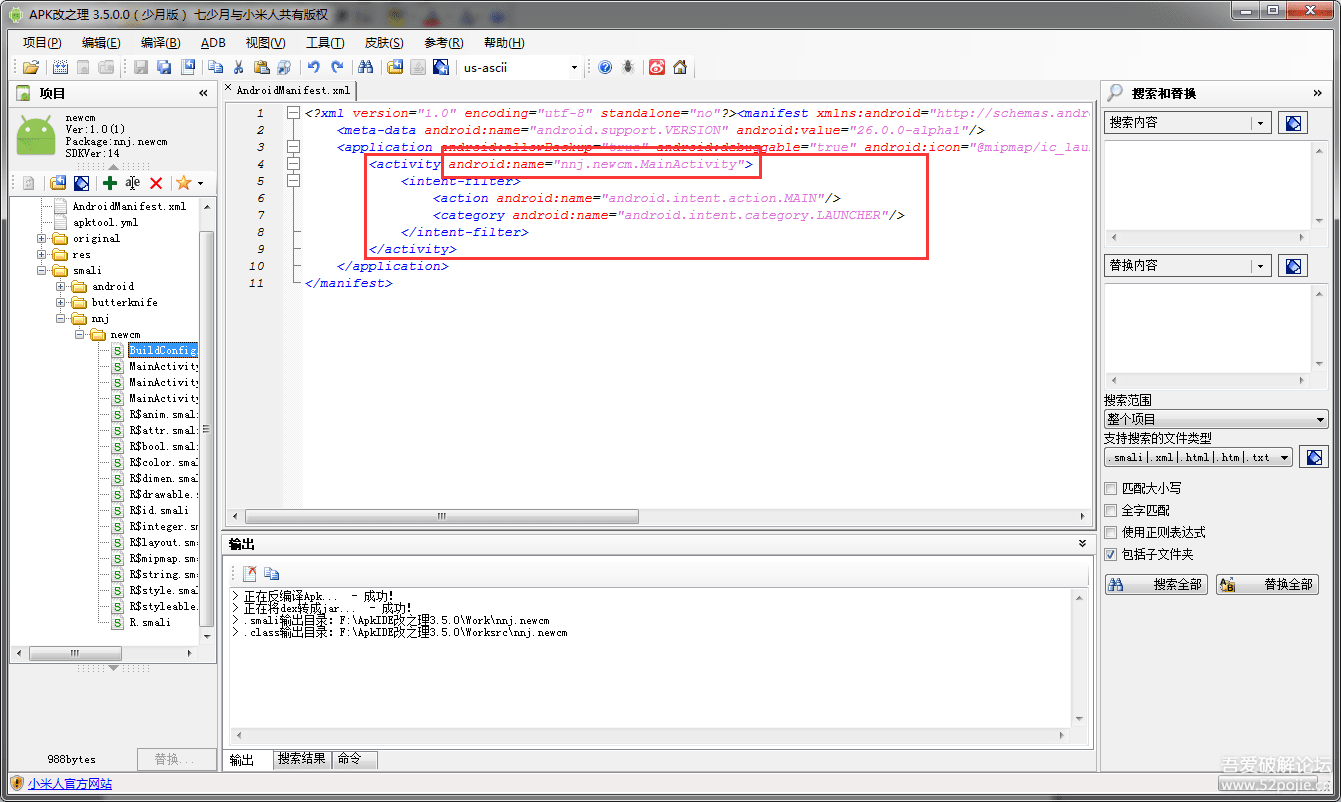Open the ADB menu
Screen dimensions: 1341x802
(213, 43)
